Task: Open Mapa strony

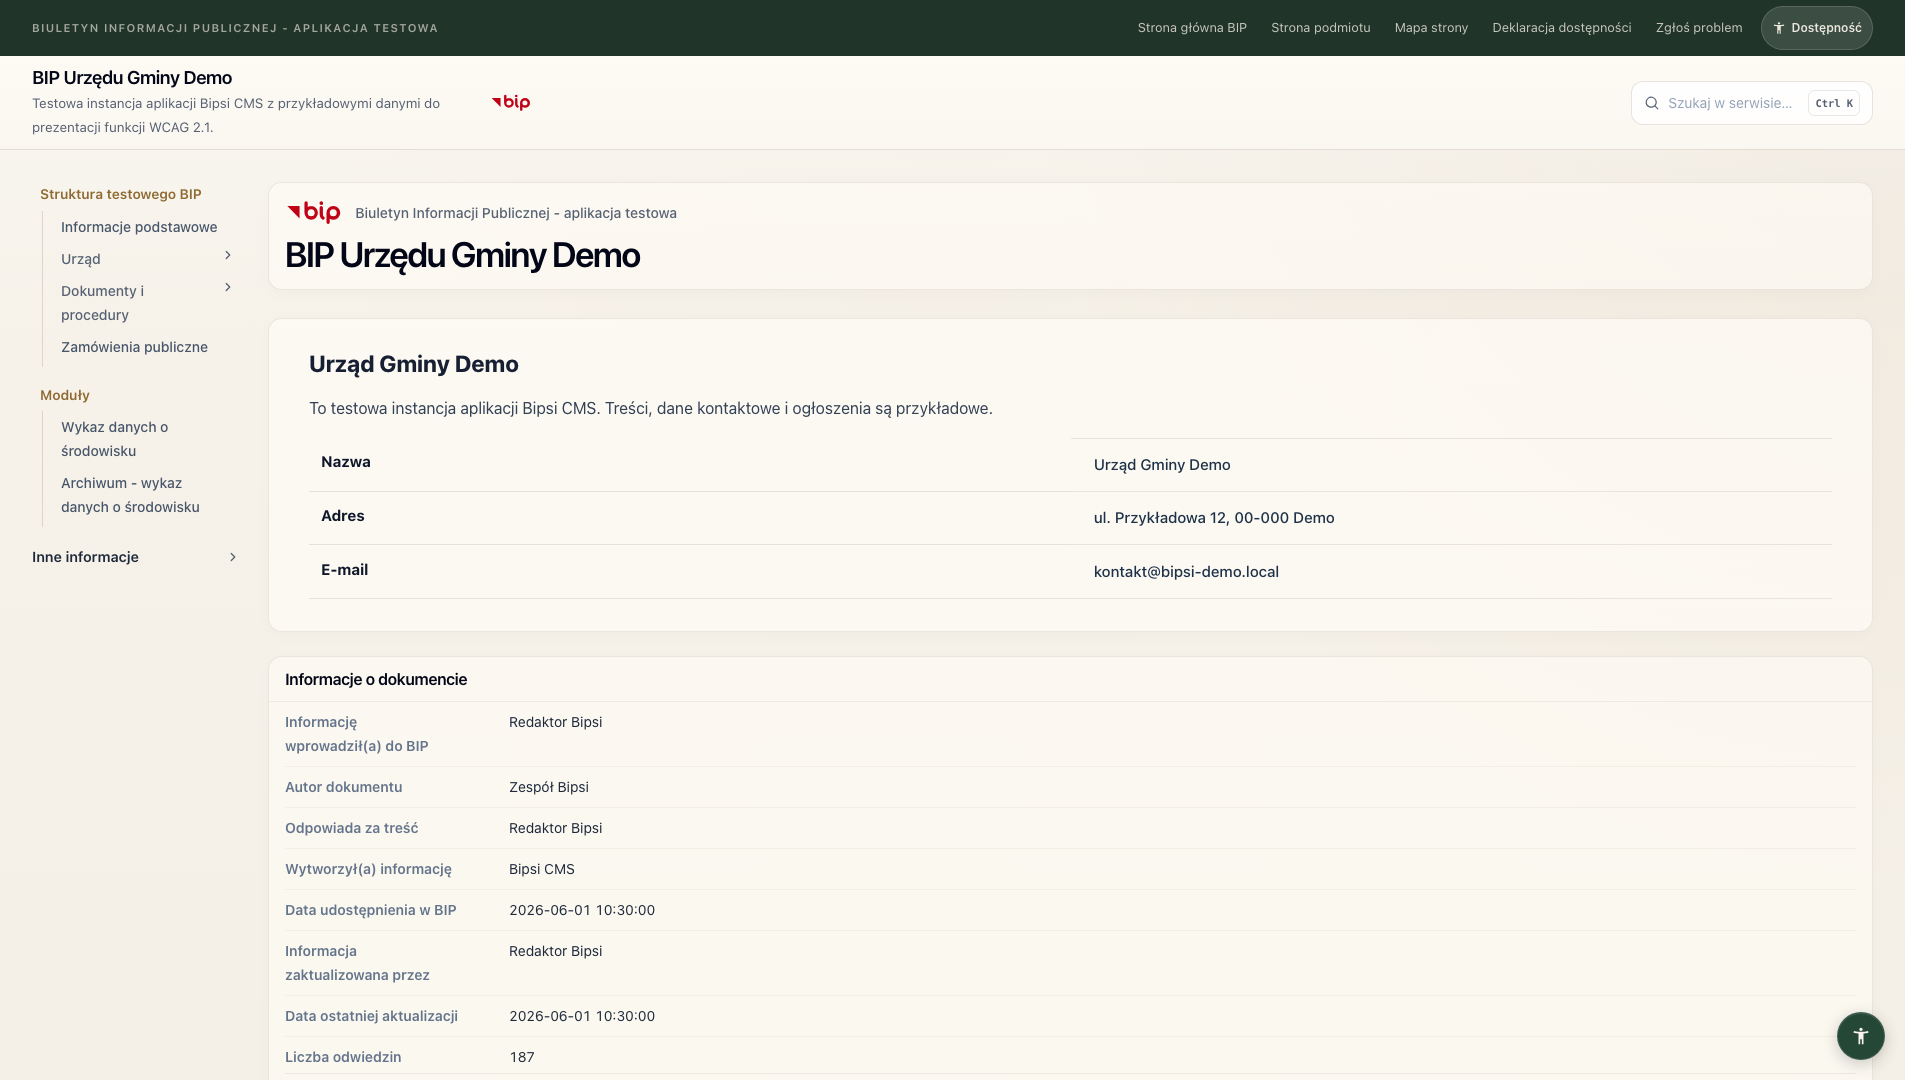Action: (1431, 28)
